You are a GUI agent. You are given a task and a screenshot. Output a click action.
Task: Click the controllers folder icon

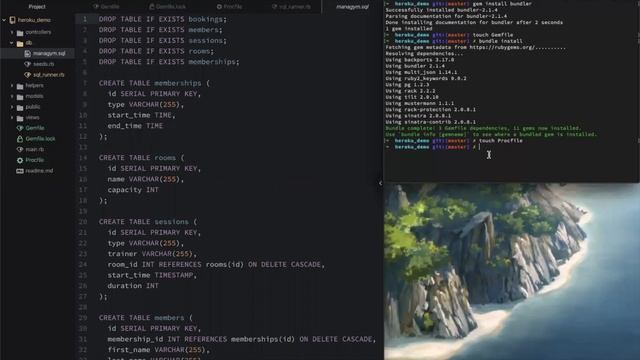click(x=20, y=32)
